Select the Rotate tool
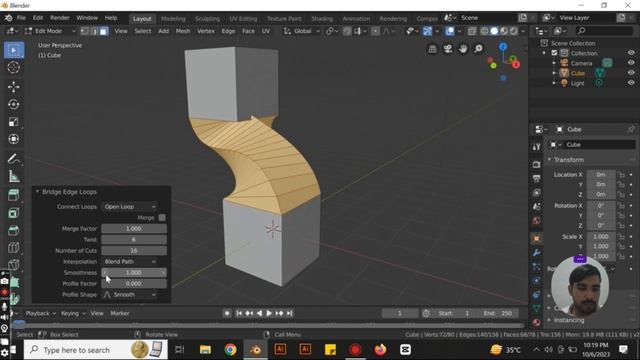This screenshot has height=360, width=640. click(13, 104)
